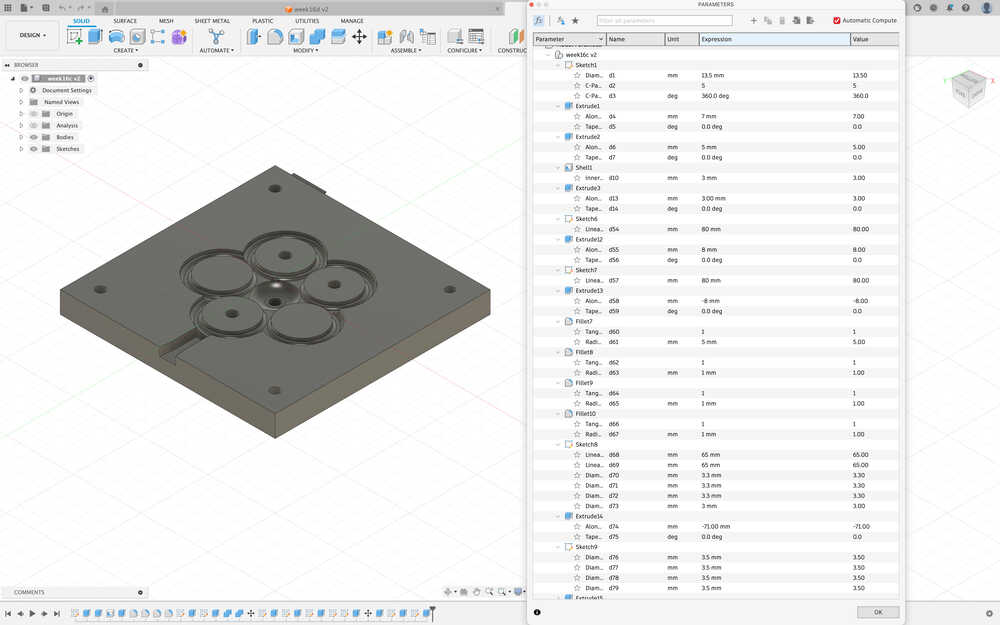Switch to the MESH tab

166,21
